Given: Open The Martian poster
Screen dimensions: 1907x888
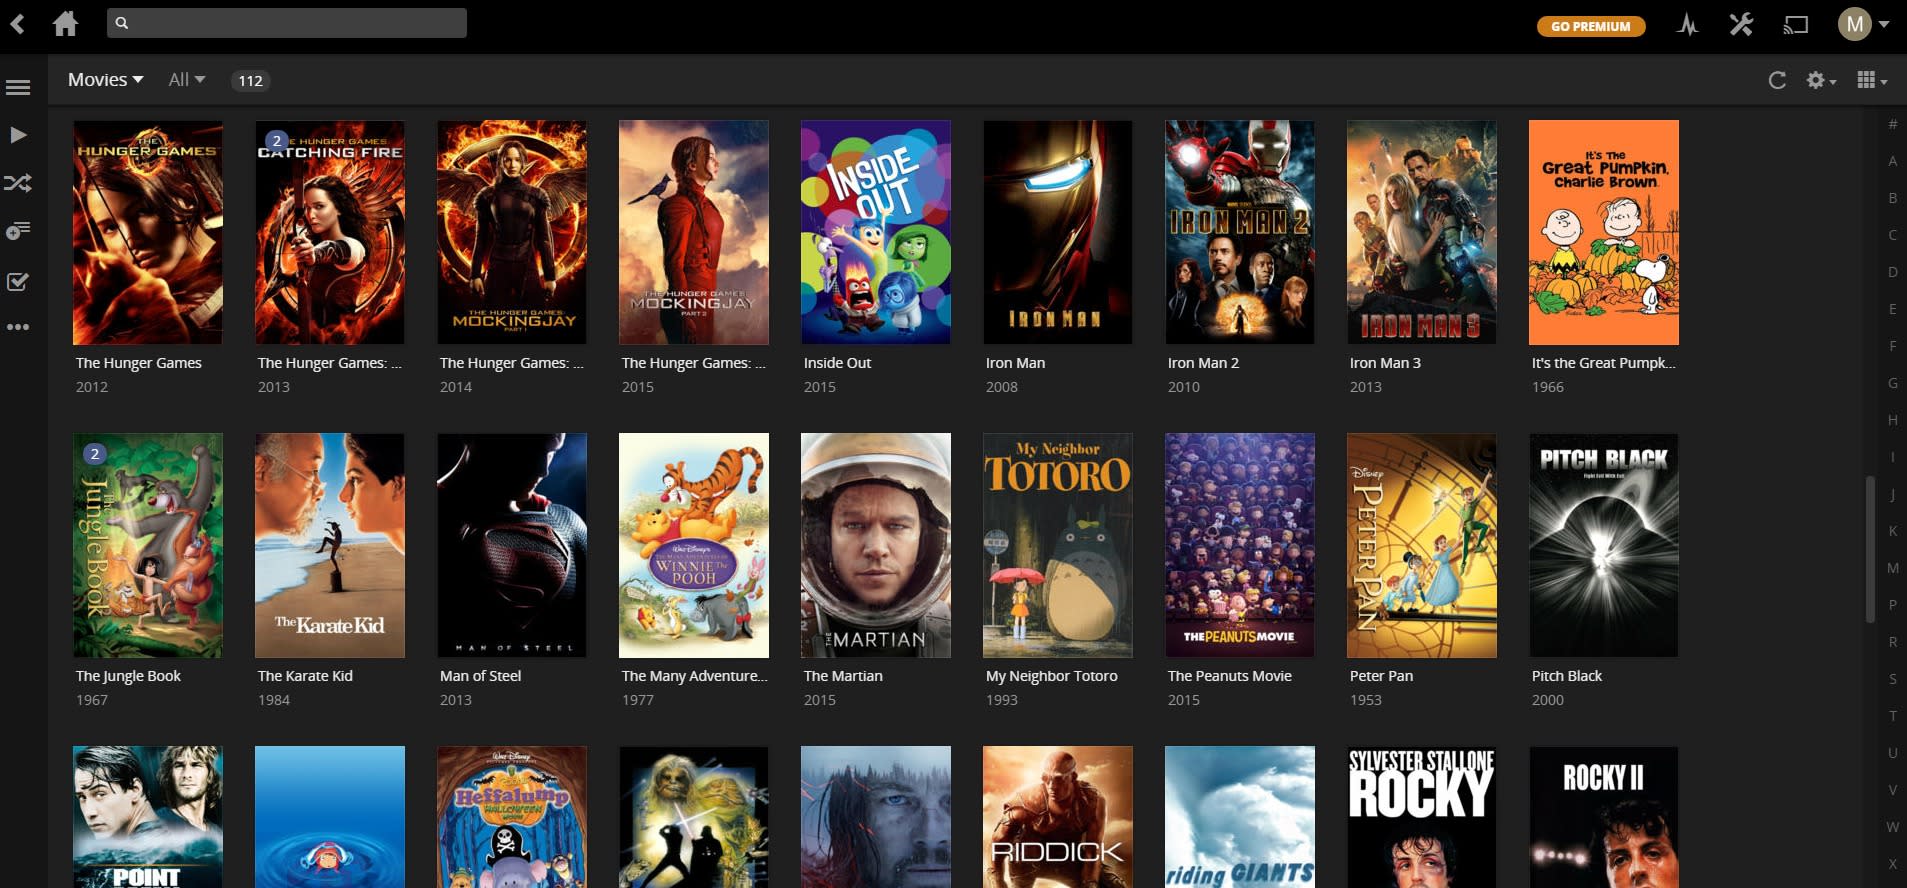Looking at the screenshot, I should (876, 545).
